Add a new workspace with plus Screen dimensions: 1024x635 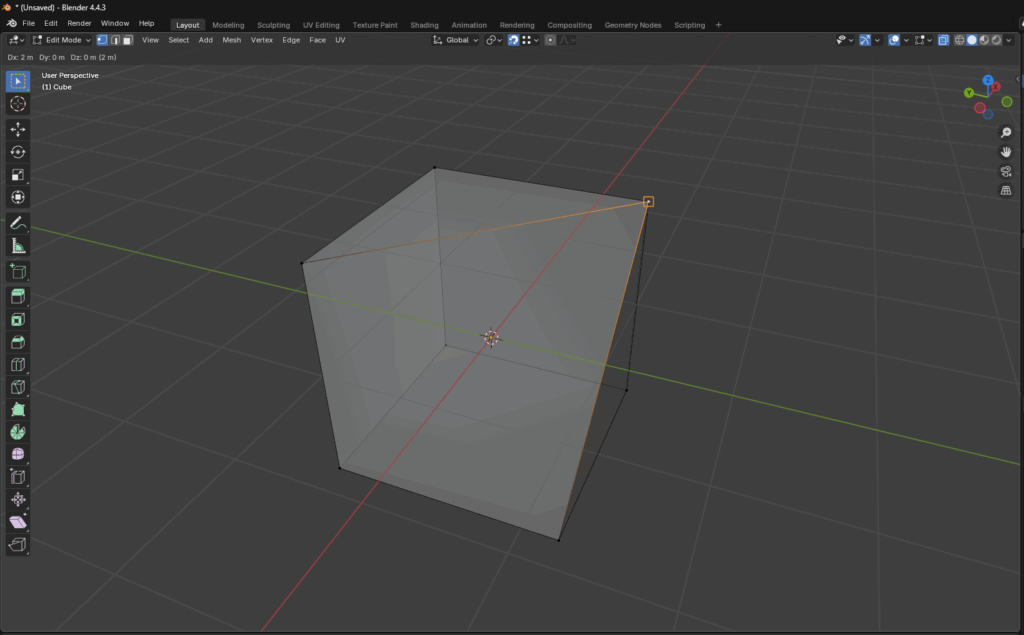point(718,25)
